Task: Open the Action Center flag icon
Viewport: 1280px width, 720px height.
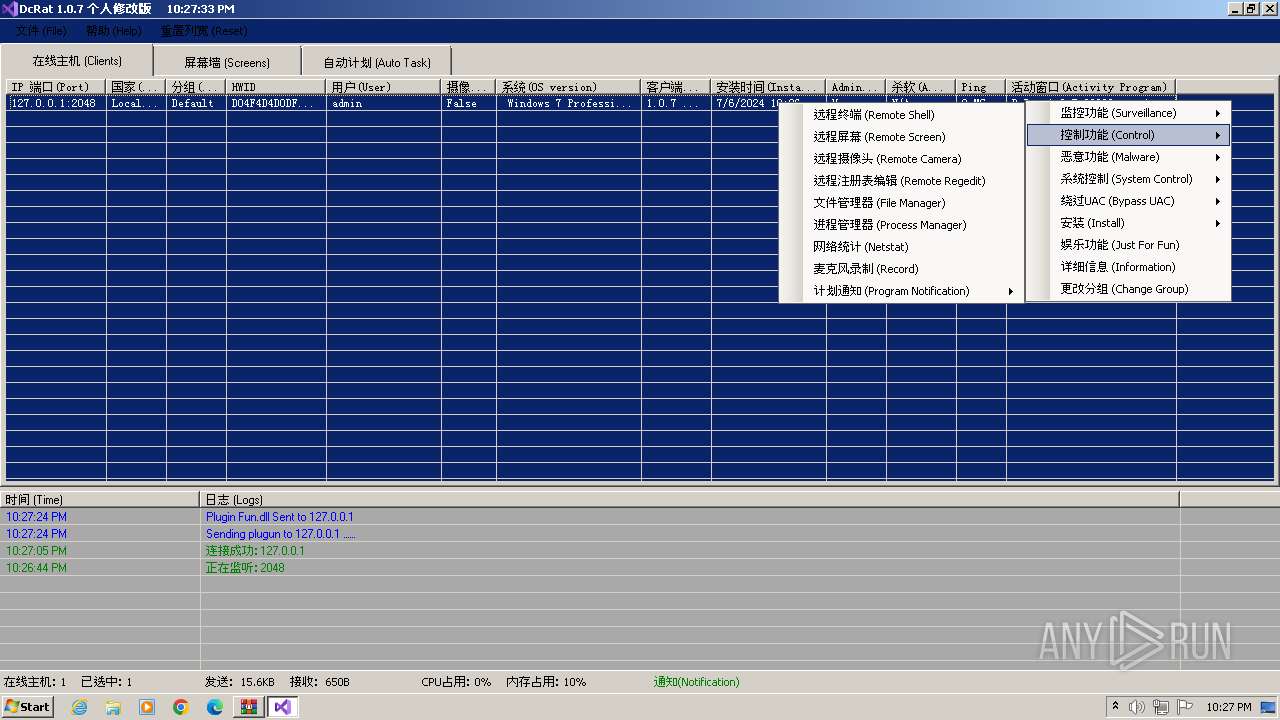Action: 1185,707
